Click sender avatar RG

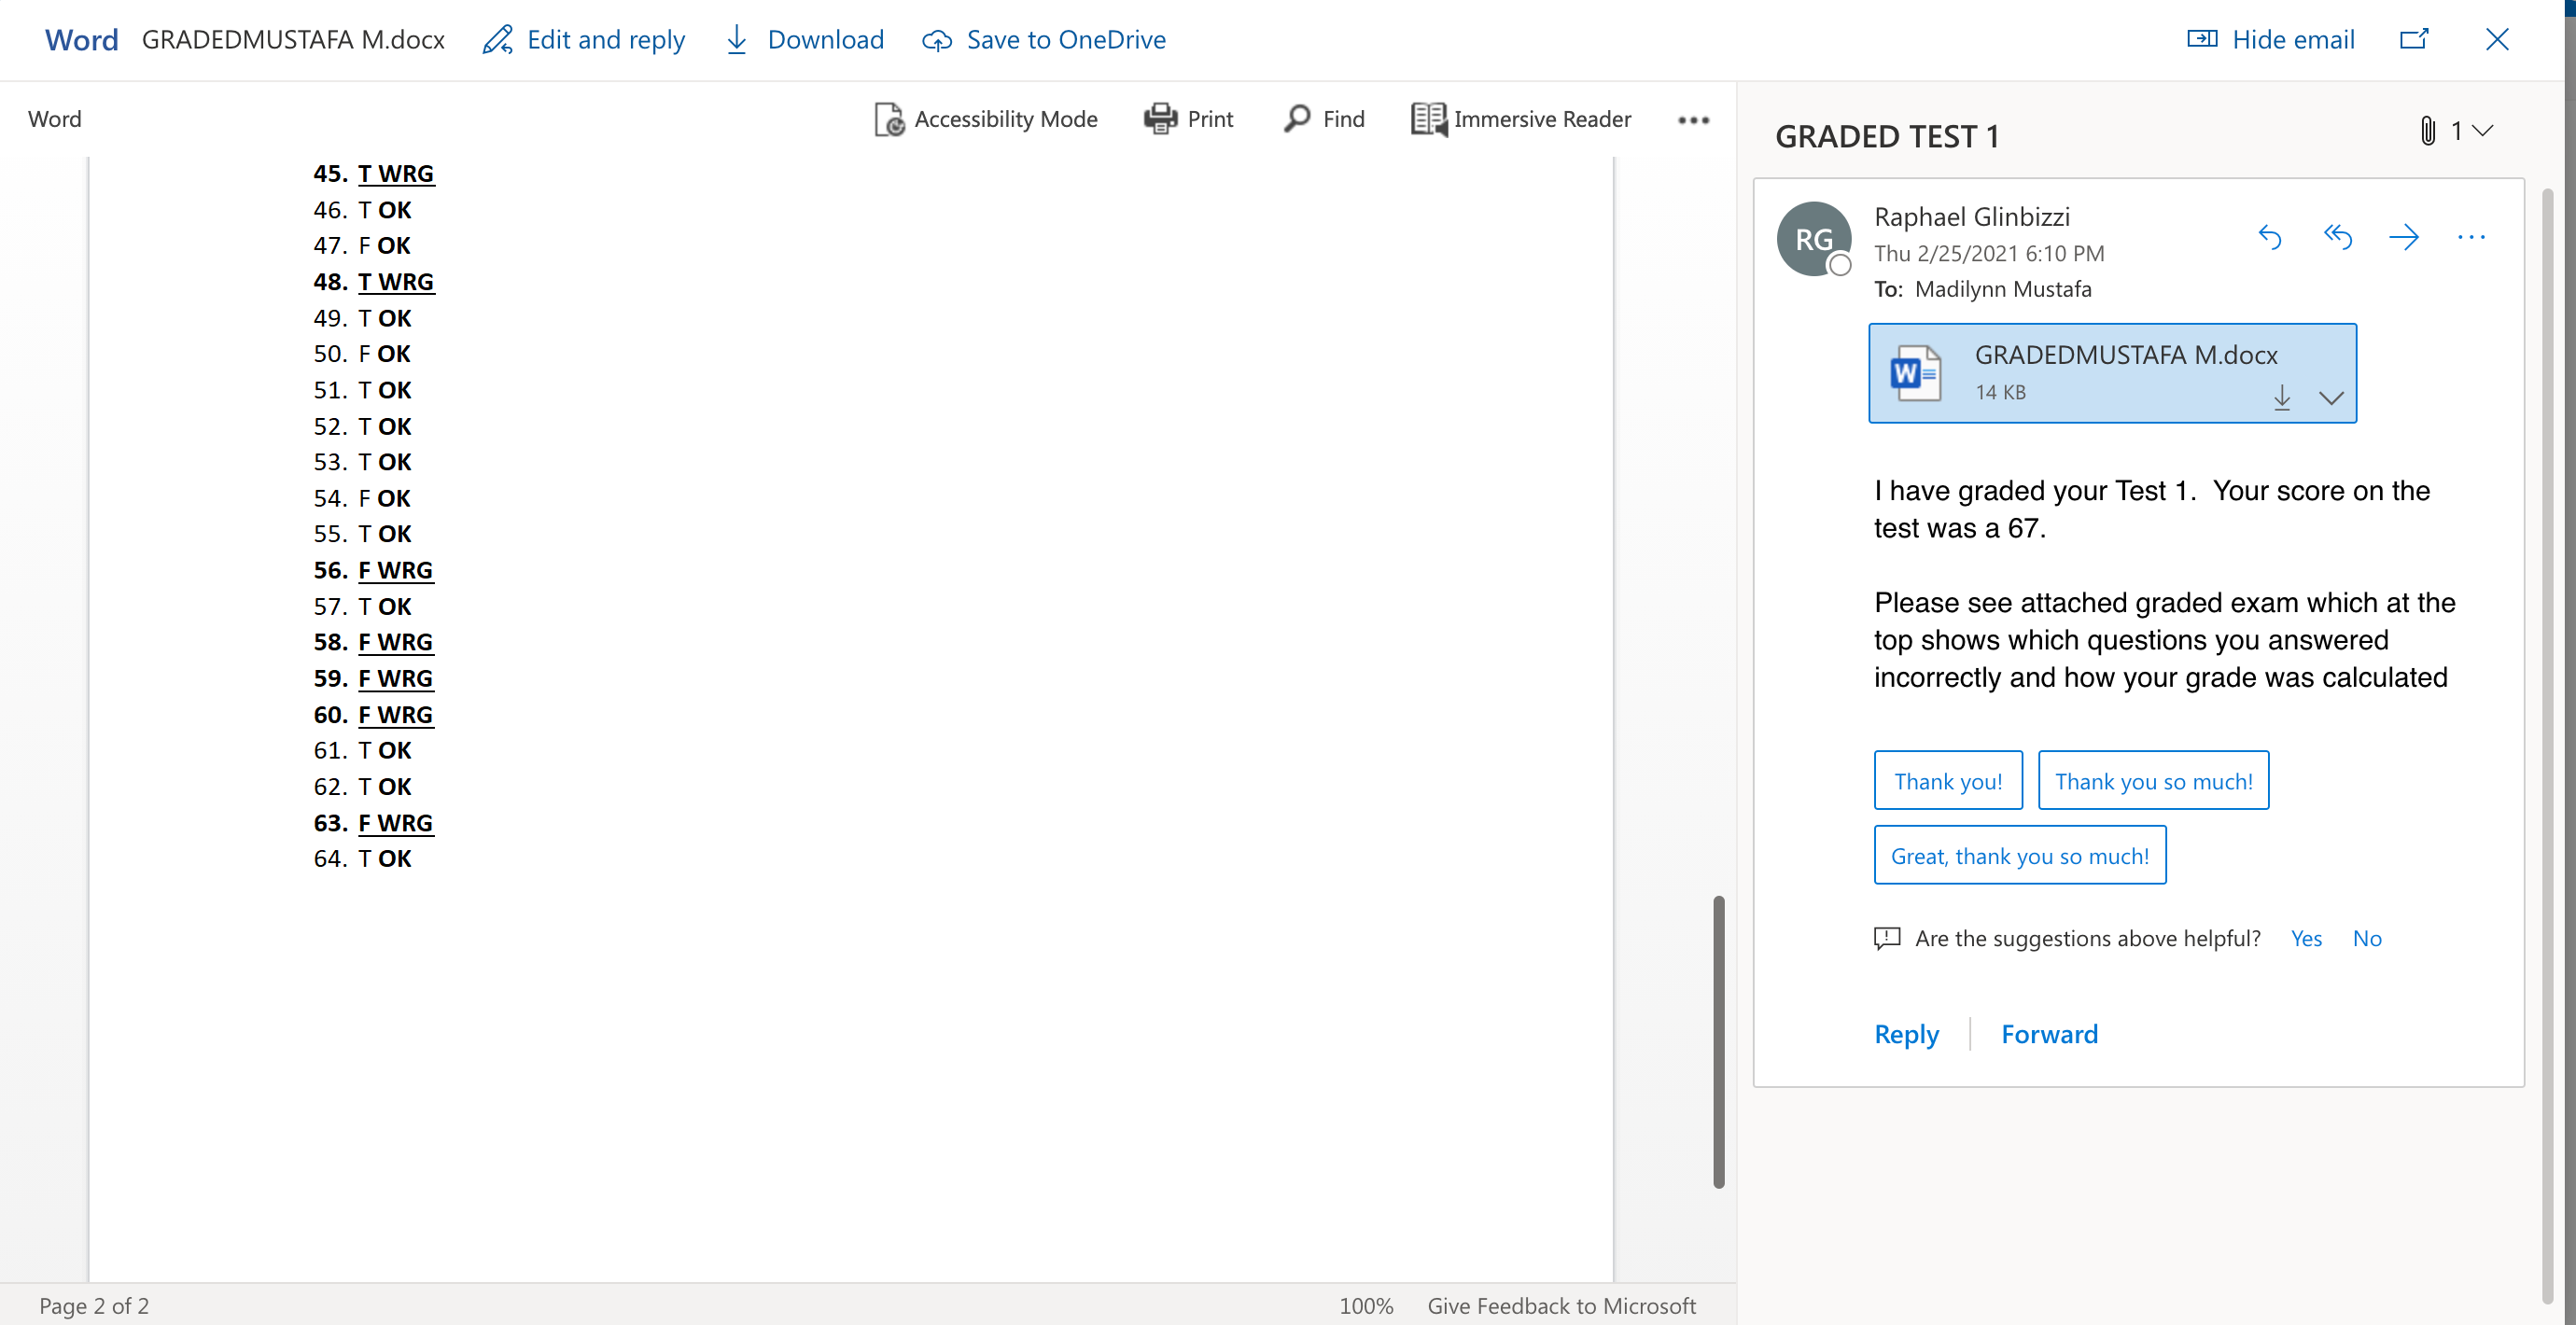tap(1813, 239)
